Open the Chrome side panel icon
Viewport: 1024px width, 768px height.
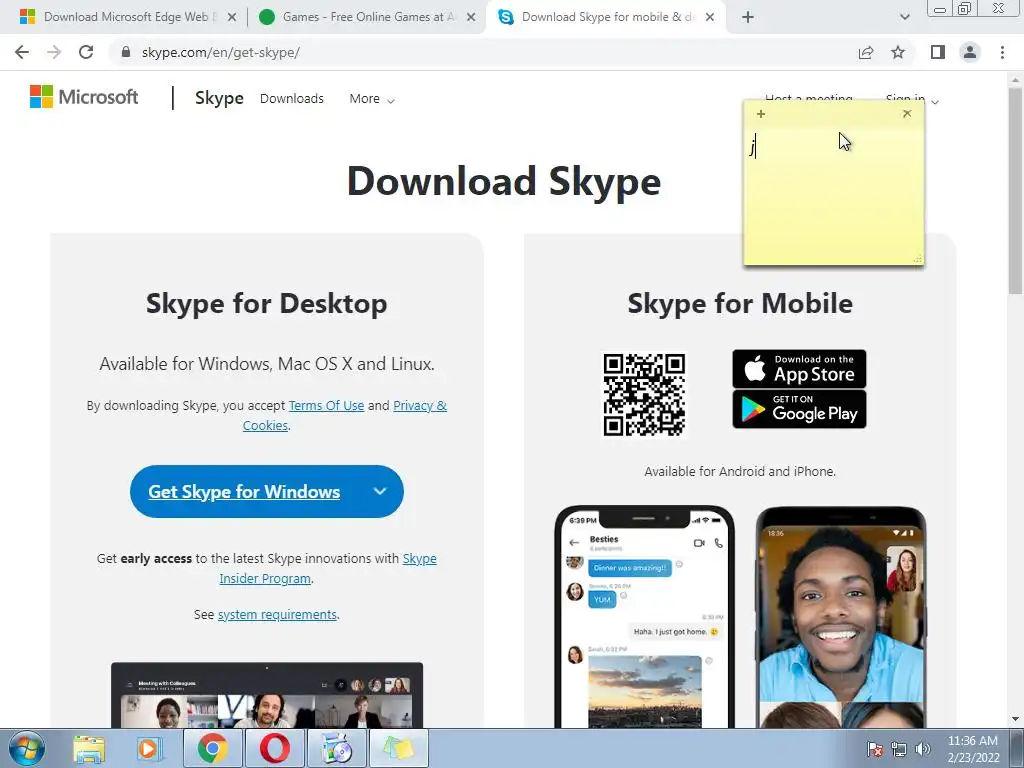938,52
